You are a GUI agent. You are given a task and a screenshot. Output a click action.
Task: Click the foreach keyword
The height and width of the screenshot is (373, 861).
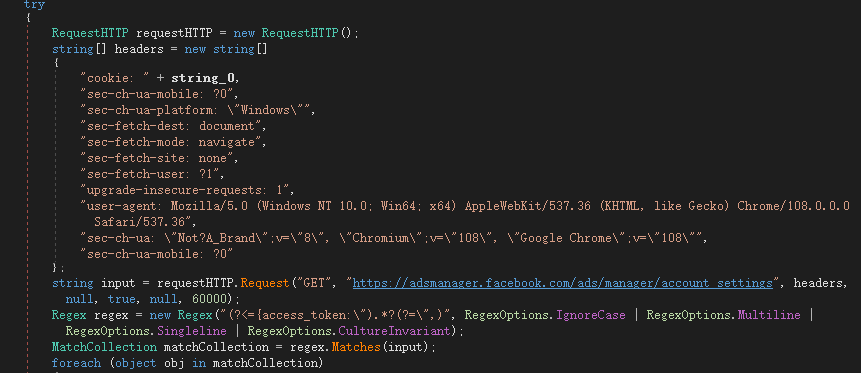(76, 363)
